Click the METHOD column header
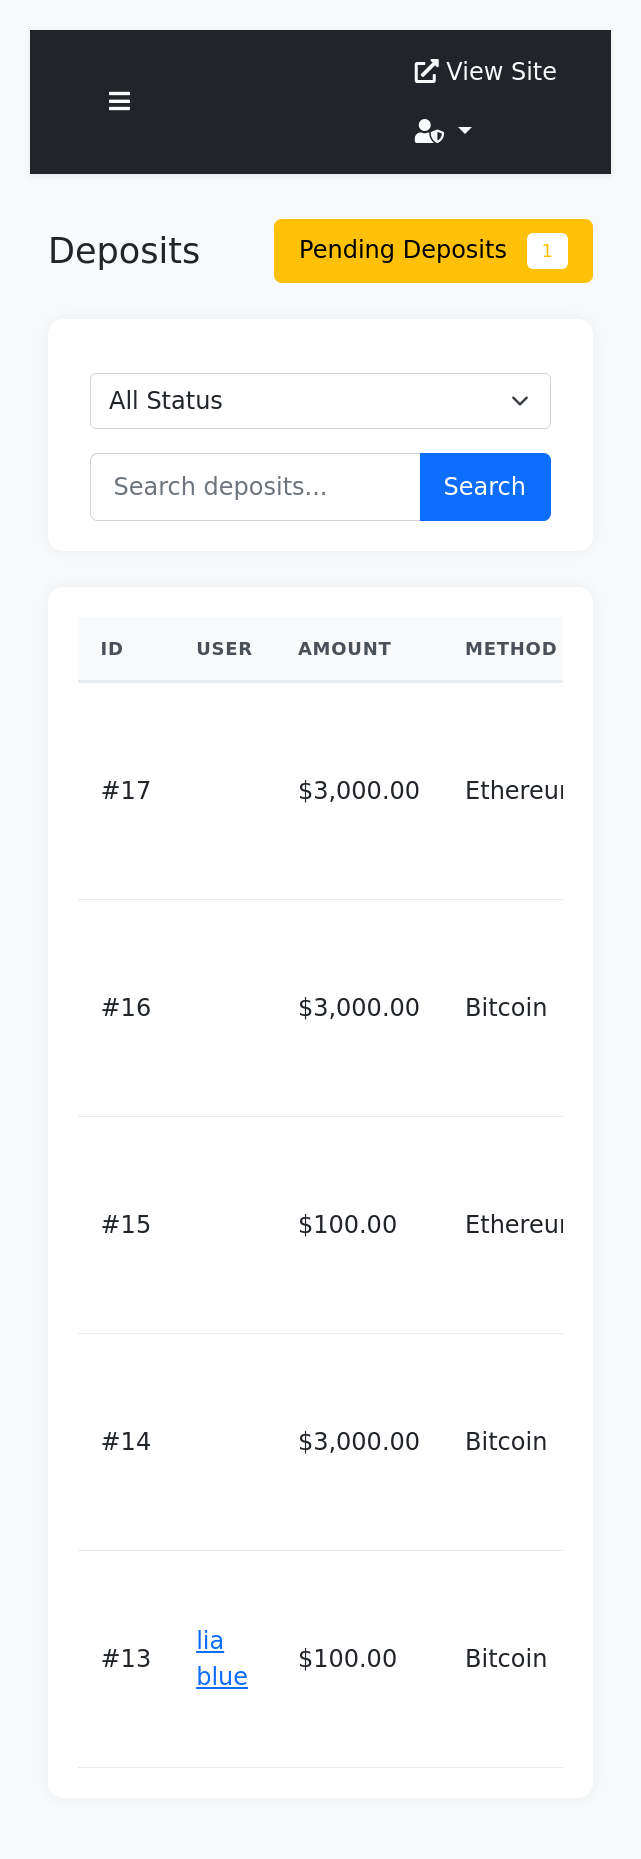The height and width of the screenshot is (1859, 641). [x=511, y=649]
